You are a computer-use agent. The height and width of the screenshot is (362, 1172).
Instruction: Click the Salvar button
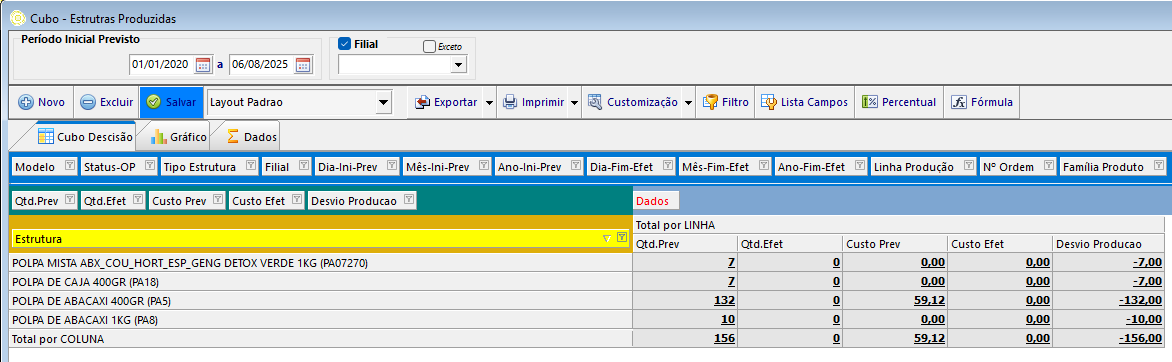click(x=172, y=102)
